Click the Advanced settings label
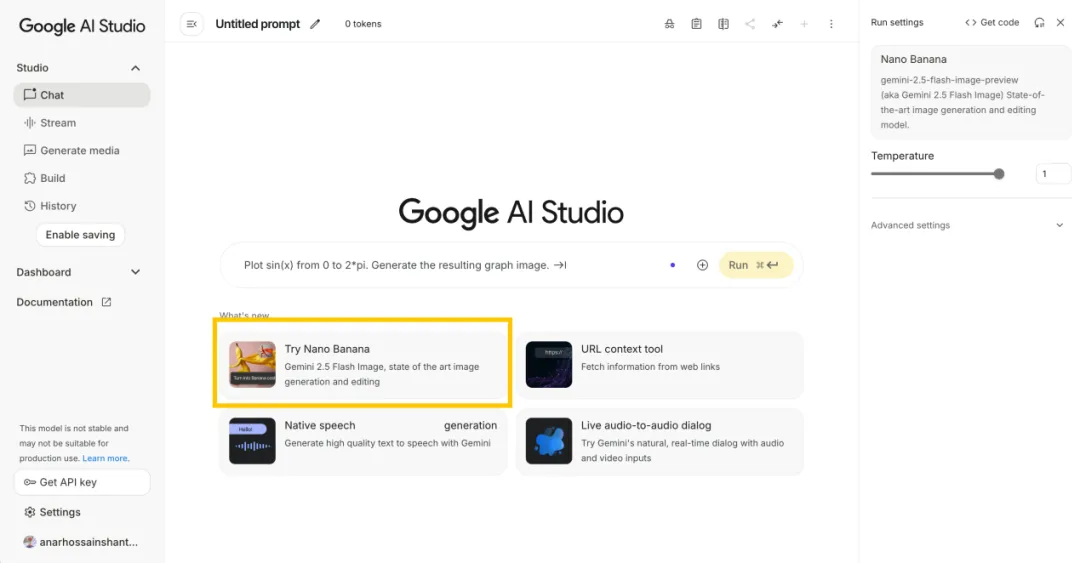The image size is (1080, 563). point(911,225)
